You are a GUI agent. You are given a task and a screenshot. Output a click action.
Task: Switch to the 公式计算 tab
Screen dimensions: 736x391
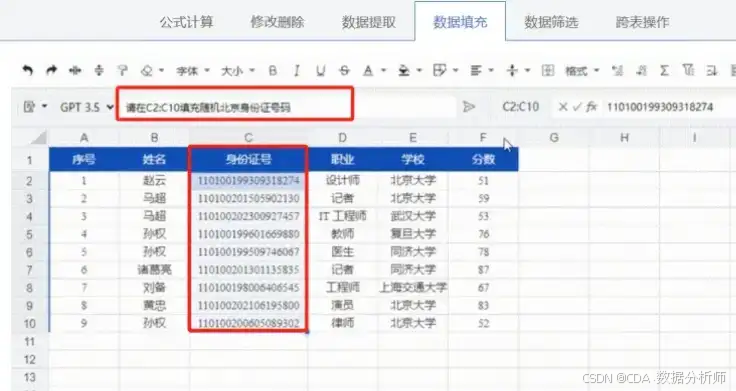186,22
